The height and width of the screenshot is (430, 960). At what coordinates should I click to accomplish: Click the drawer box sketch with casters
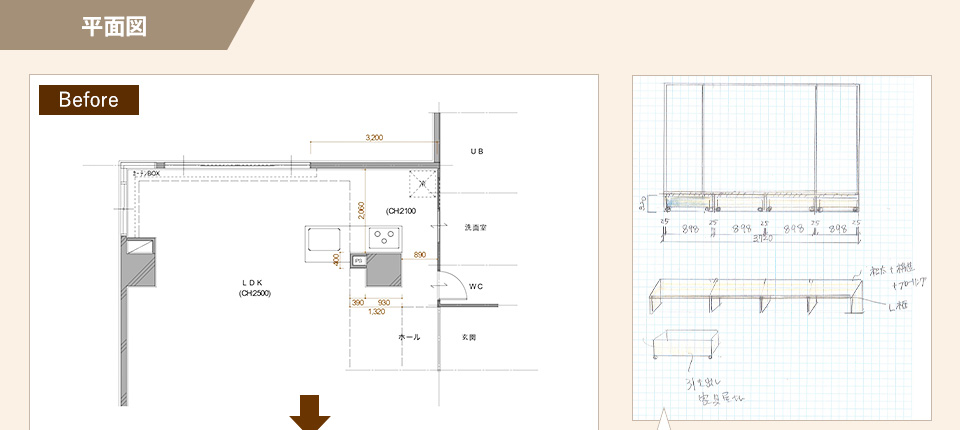coord(685,343)
